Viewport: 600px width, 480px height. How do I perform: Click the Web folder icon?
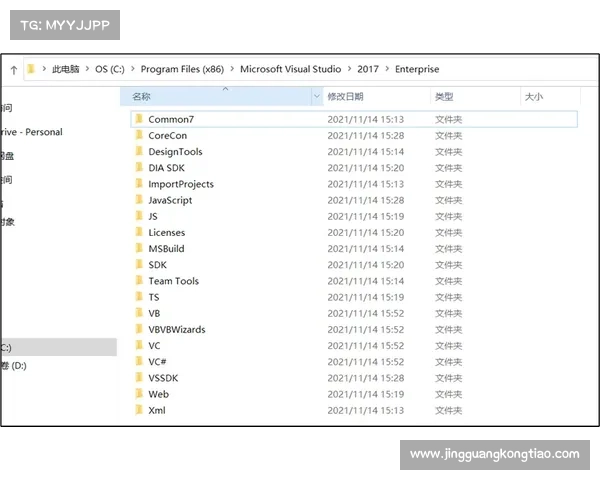point(139,394)
